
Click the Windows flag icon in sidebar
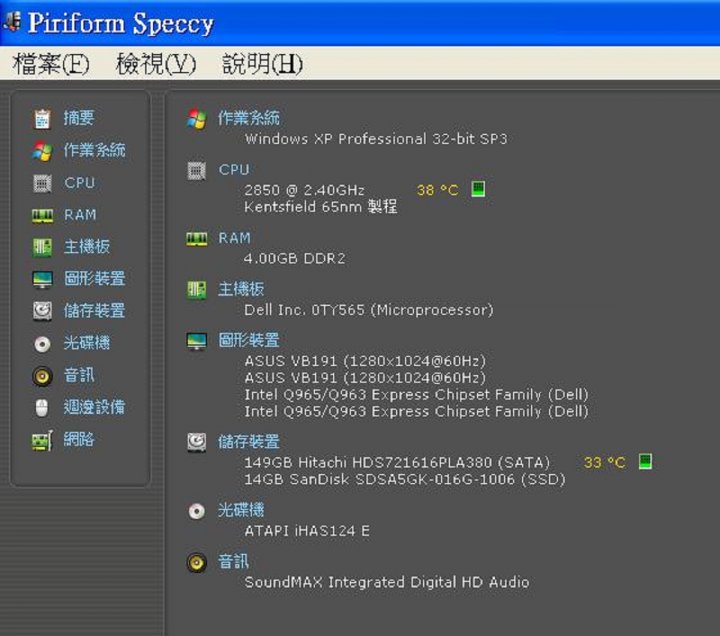[x=42, y=151]
